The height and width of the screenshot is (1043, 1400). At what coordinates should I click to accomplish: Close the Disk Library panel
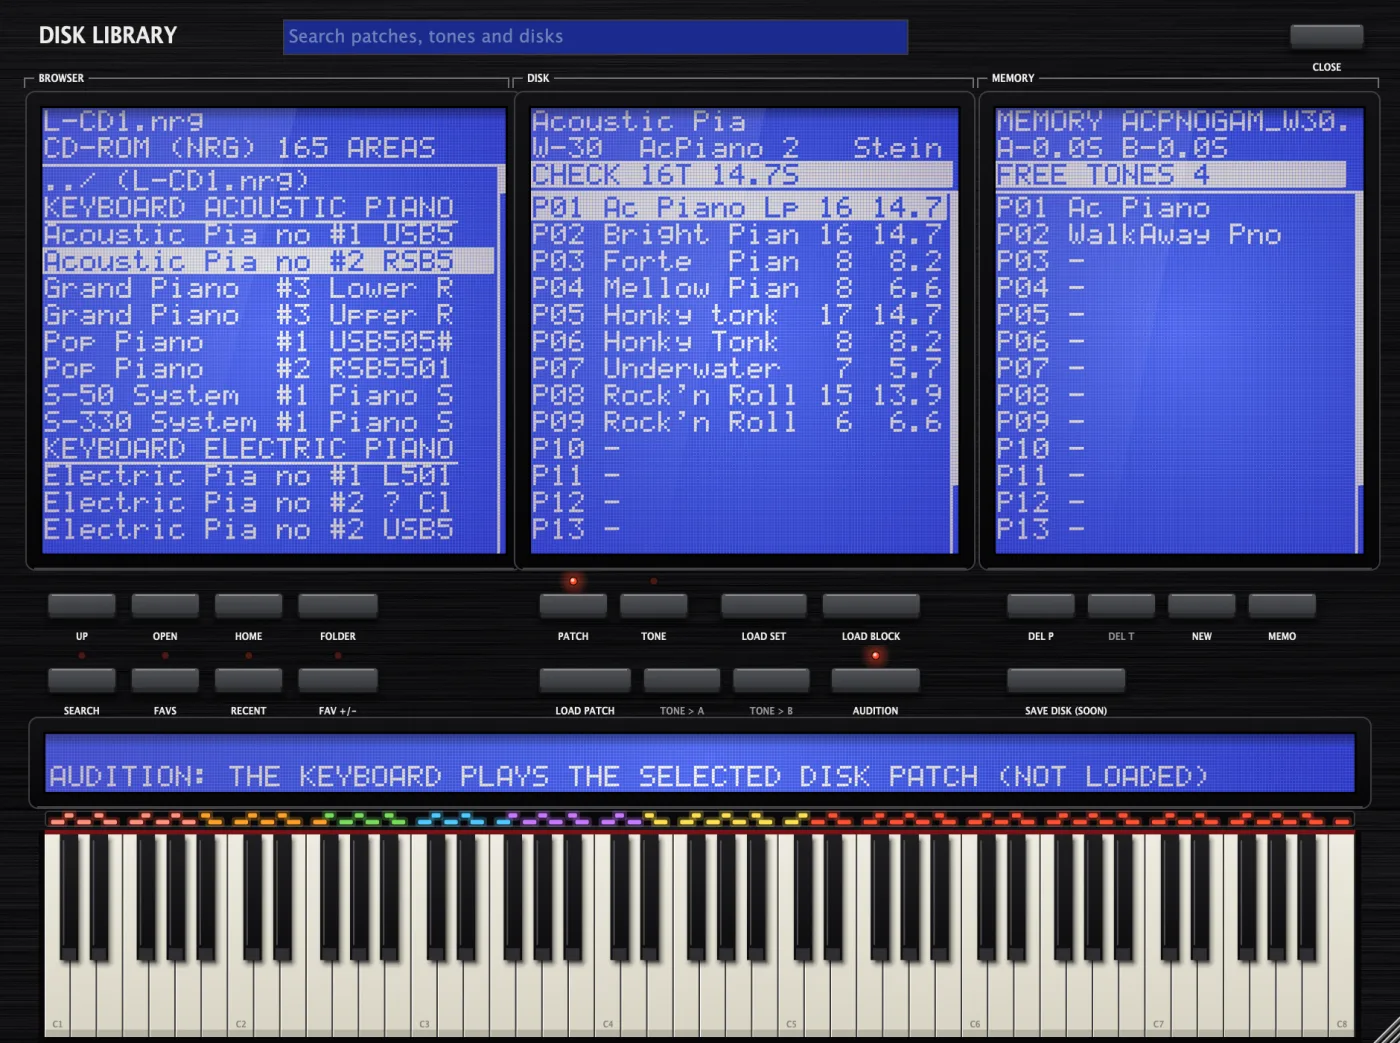[x=1327, y=37]
